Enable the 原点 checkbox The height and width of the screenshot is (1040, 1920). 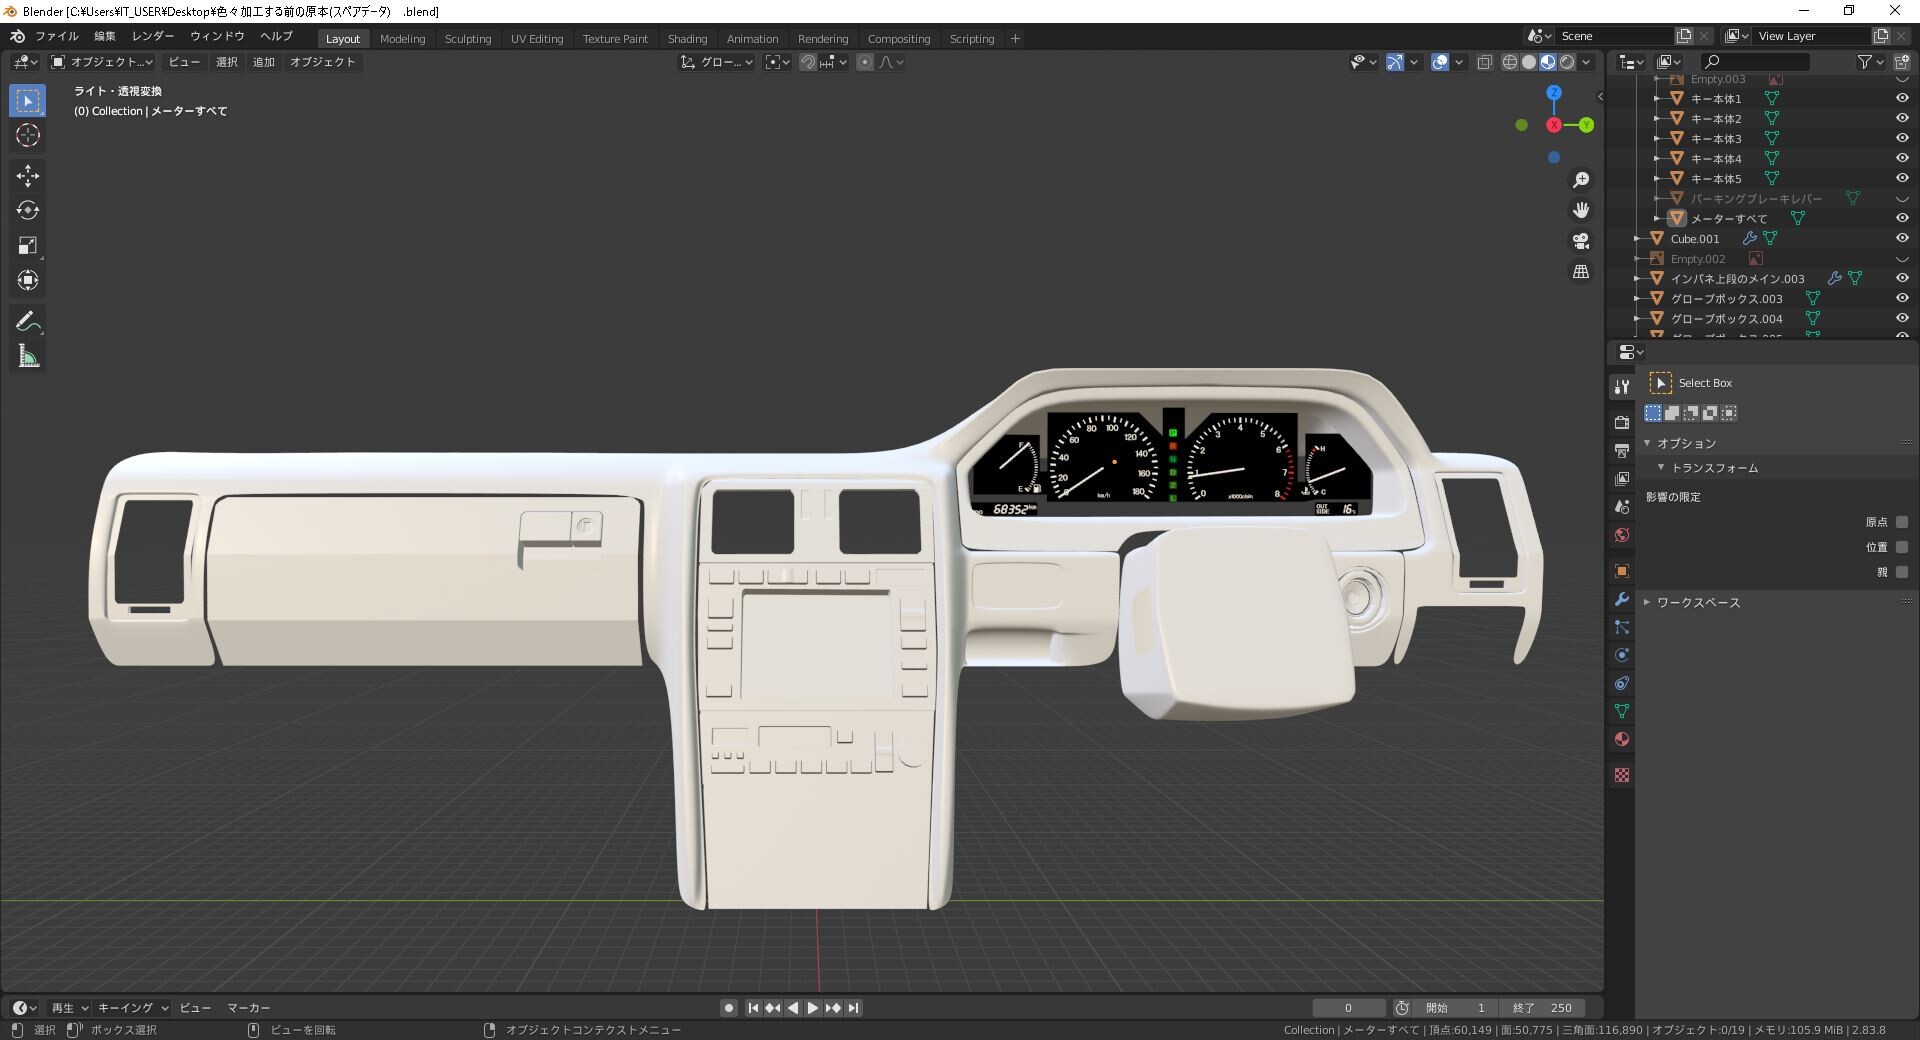tap(1901, 521)
